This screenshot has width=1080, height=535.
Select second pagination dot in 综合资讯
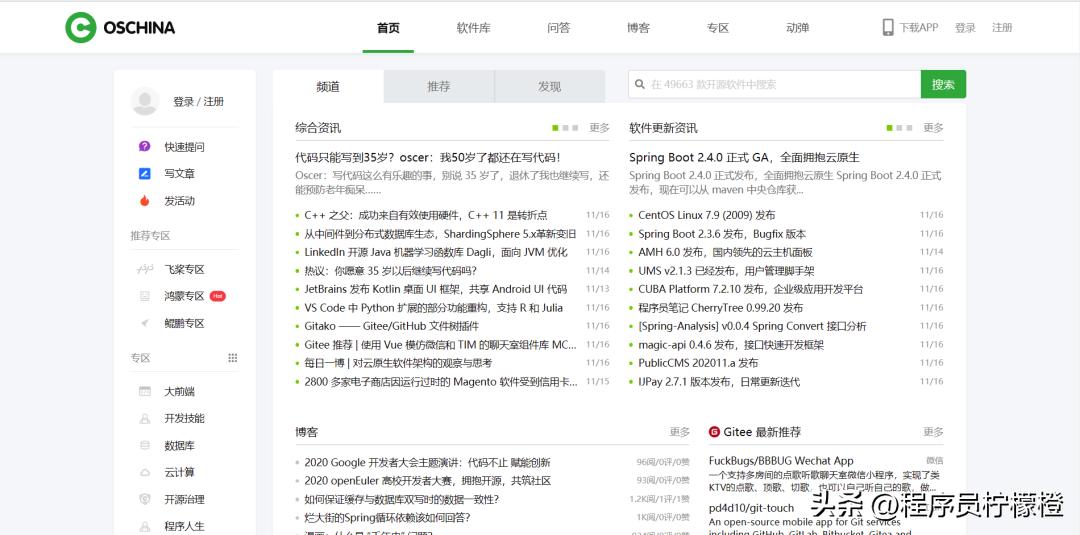565,127
